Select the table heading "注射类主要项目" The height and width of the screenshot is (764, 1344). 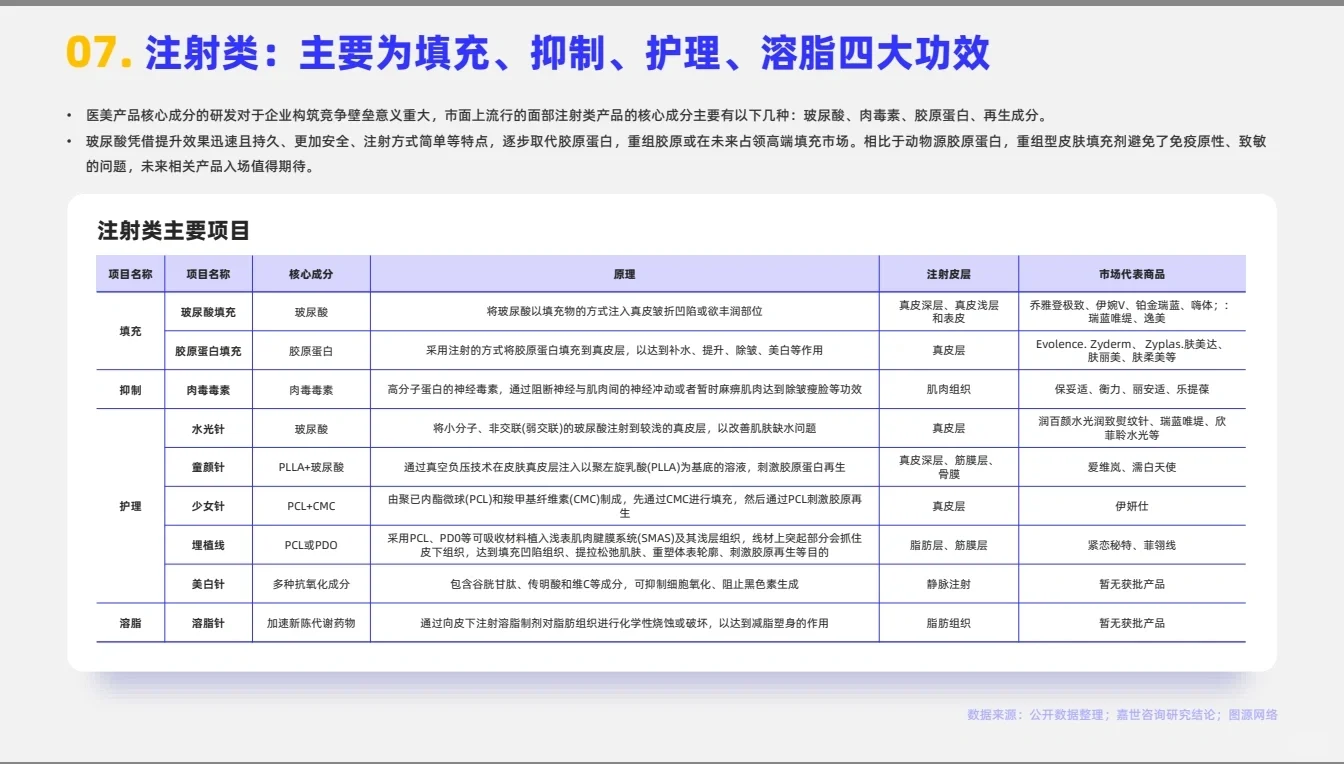173,230
